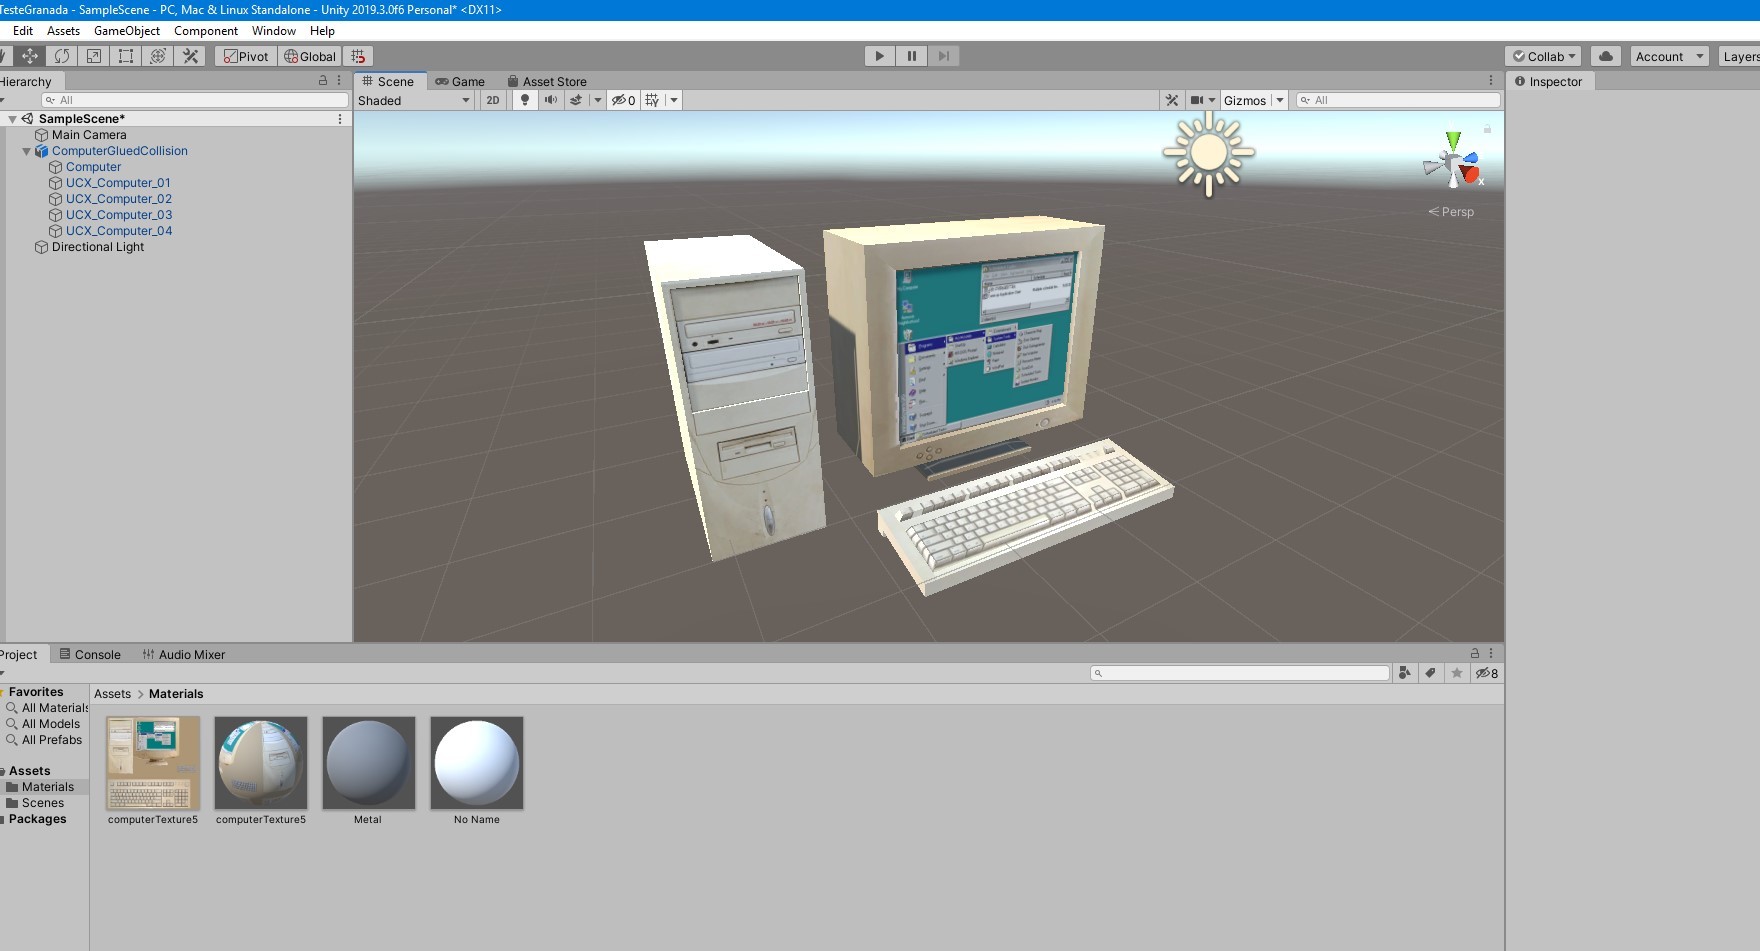1760x951 pixels.
Task: Toggle 2D mode in the Scene view
Action: click(492, 100)
